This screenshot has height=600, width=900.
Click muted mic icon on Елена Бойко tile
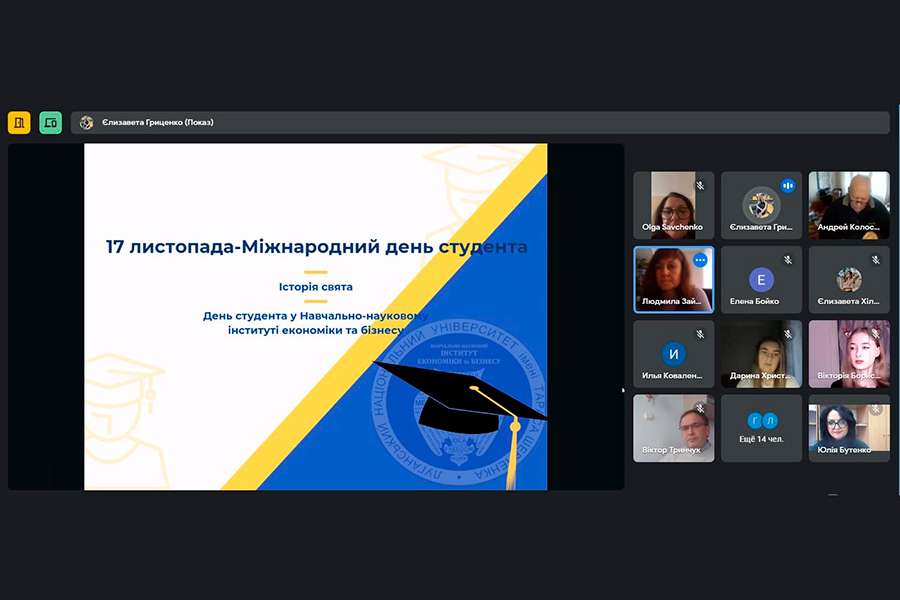coord(788,260)
